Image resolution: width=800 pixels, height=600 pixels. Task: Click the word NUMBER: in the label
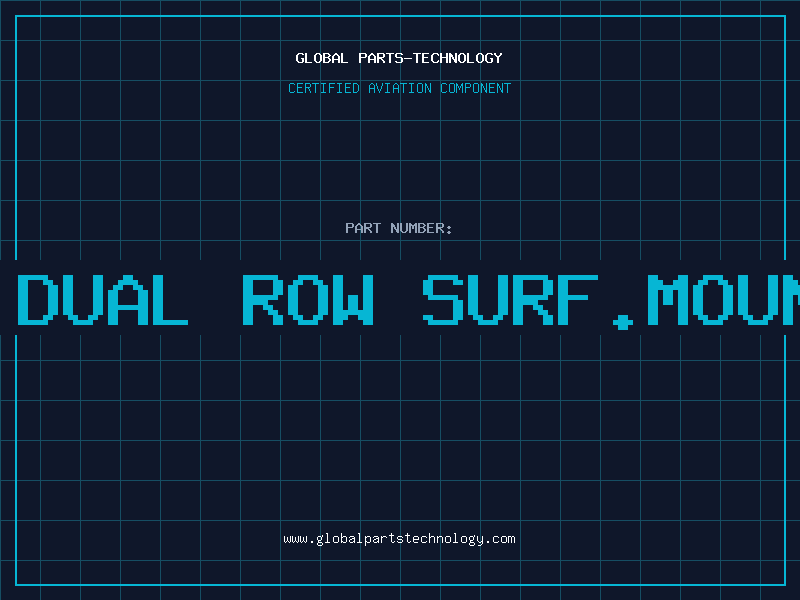tap(422, 229)
